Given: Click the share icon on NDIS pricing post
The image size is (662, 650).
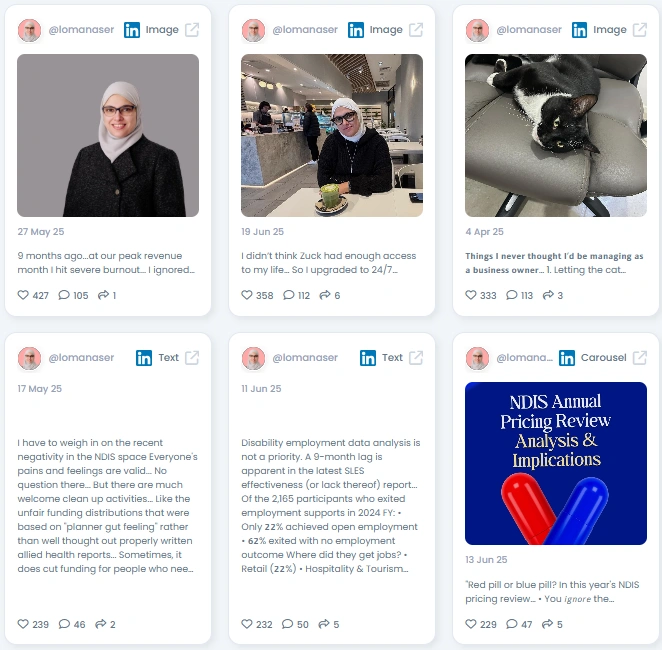Looking at the screenshot, I should (547, 623).
